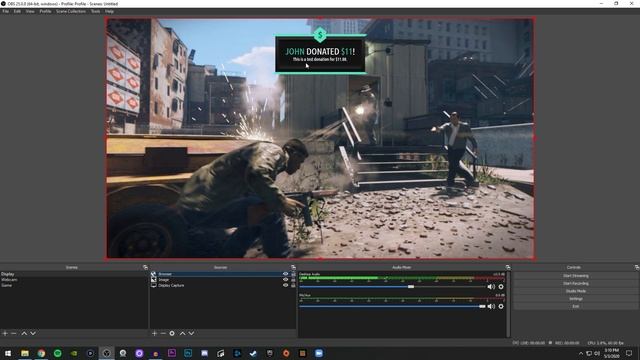Click Start Recording button

coord(576,283)
